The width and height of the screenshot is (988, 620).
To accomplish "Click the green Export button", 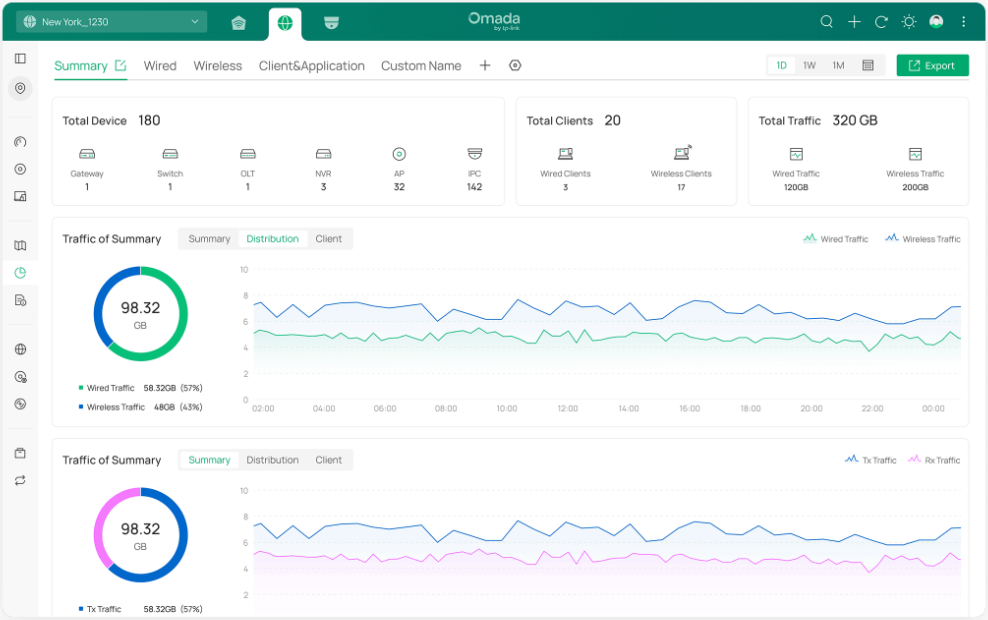I will (932, 64).
